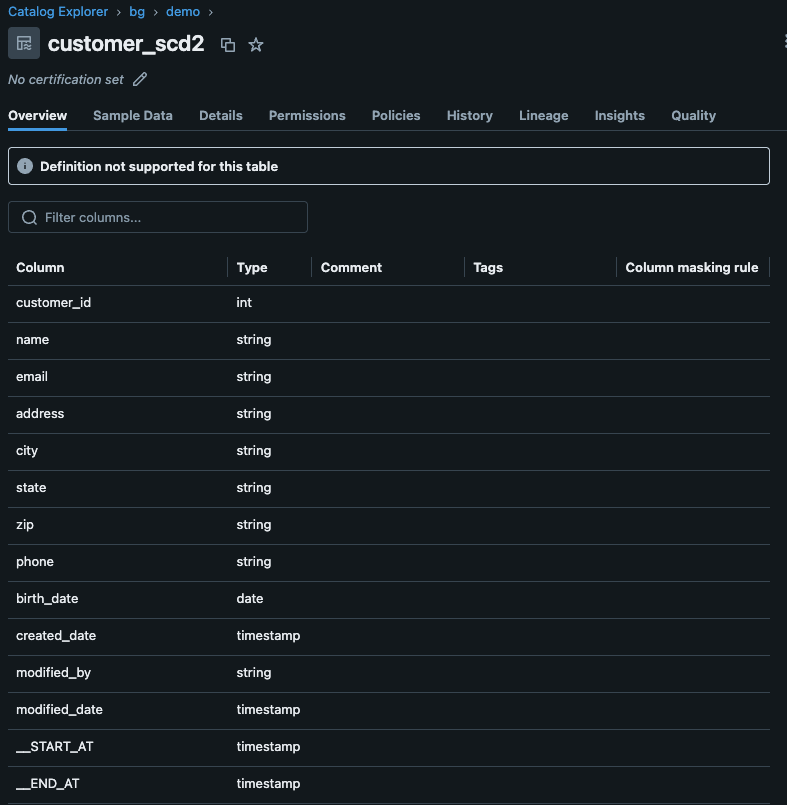Click the date type of birth_date
Viewport: 787px width, 805px height.
(x=250, y=599)
